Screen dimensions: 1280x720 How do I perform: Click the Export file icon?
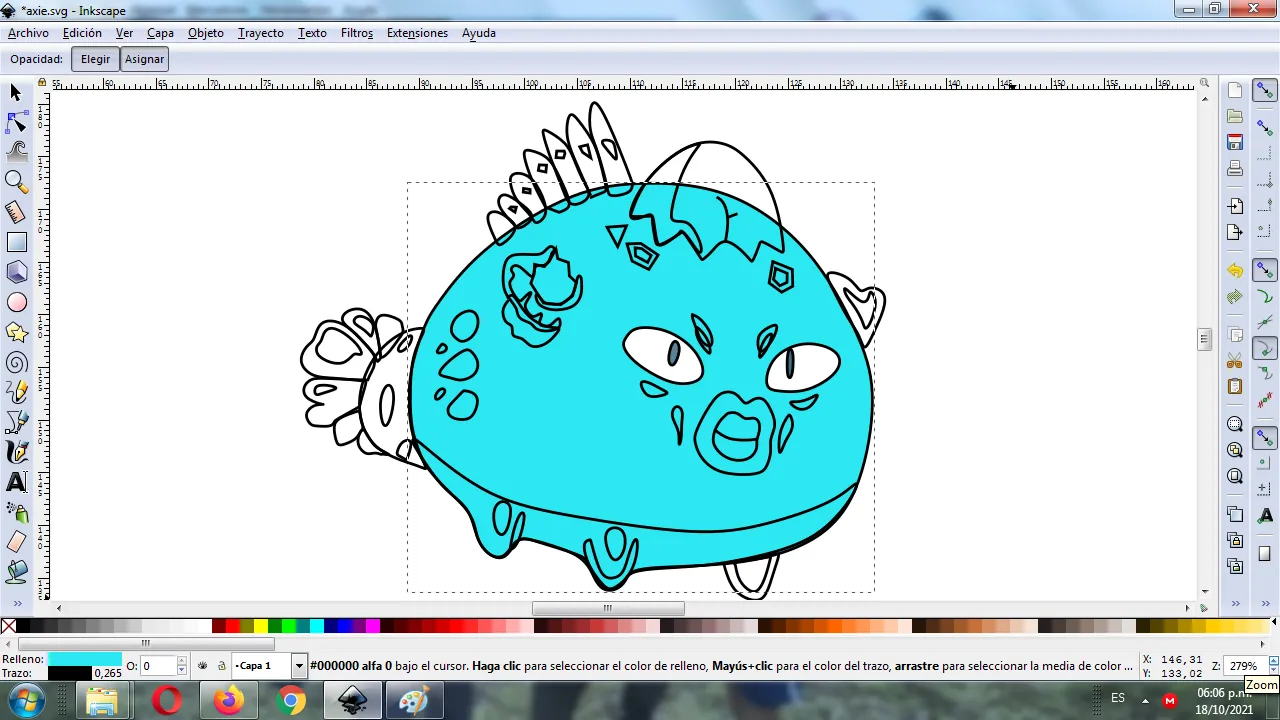(1235, 232)
